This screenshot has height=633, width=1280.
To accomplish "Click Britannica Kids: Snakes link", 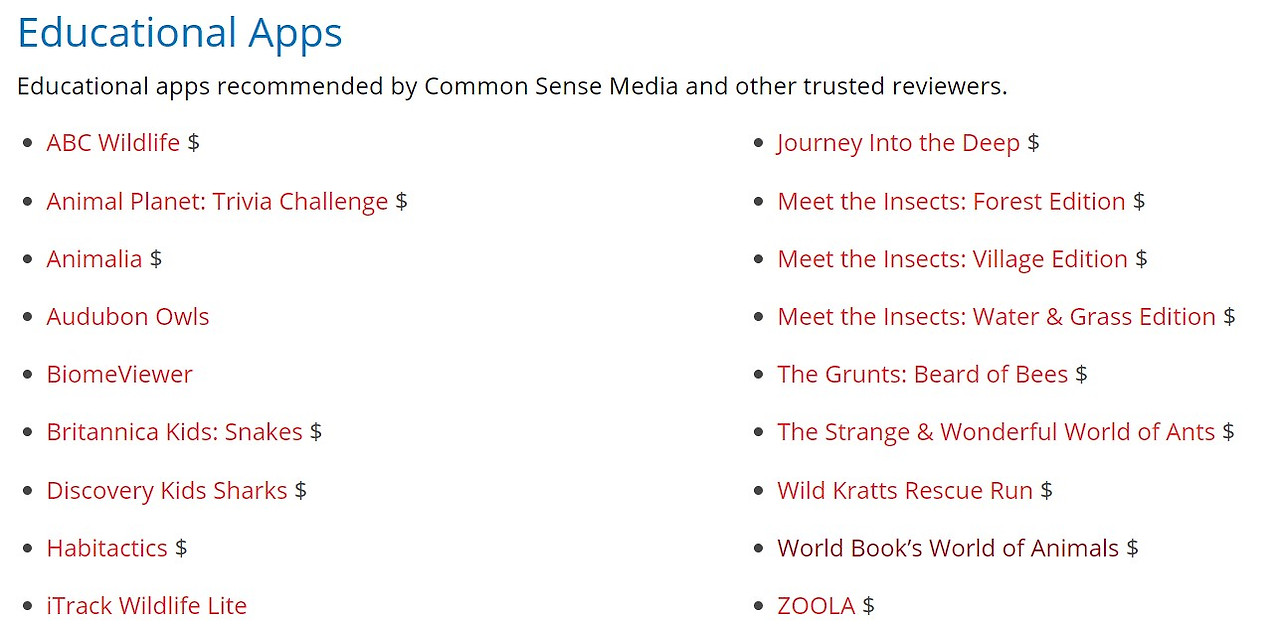I will 174,432.
